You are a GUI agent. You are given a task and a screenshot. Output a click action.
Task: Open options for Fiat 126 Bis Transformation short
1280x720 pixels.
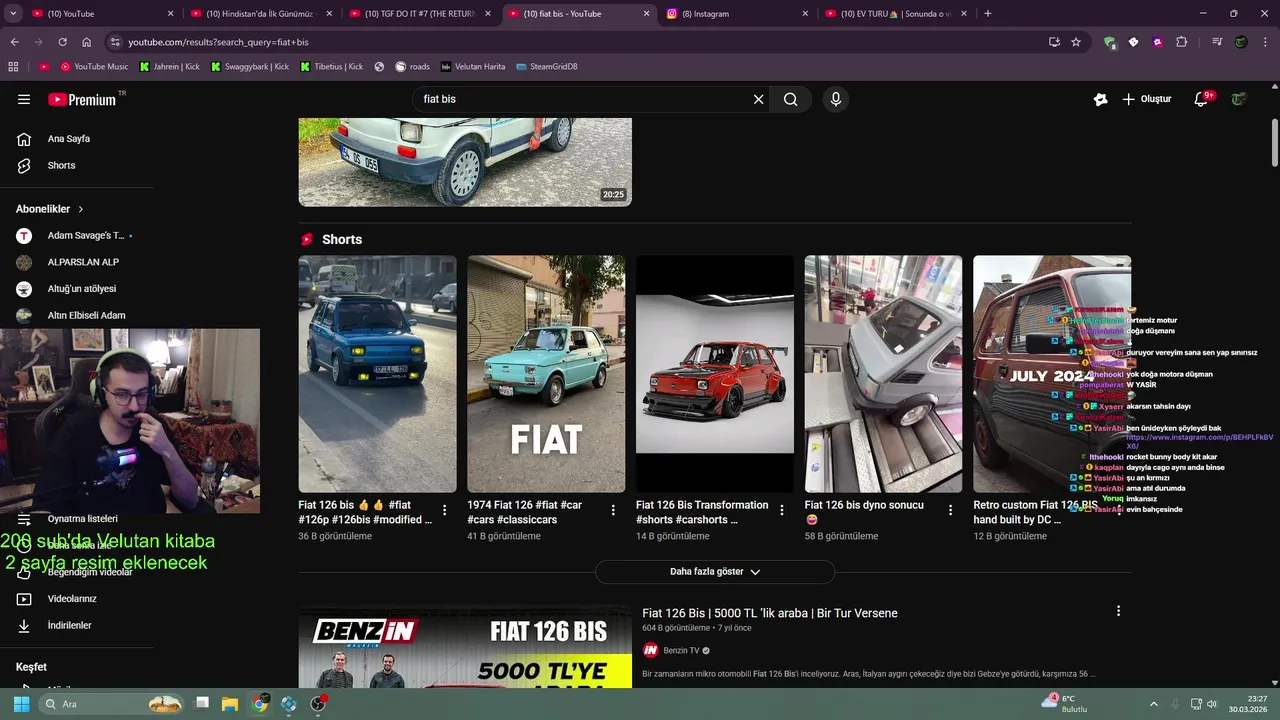pos(782,510)
